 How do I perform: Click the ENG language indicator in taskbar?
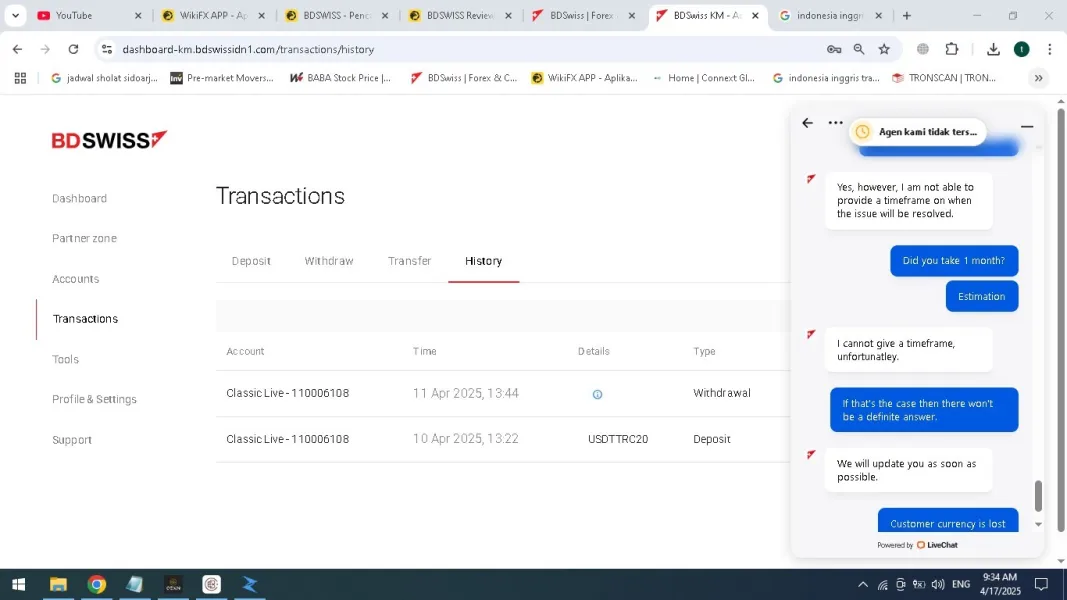(x=961, y=584)
